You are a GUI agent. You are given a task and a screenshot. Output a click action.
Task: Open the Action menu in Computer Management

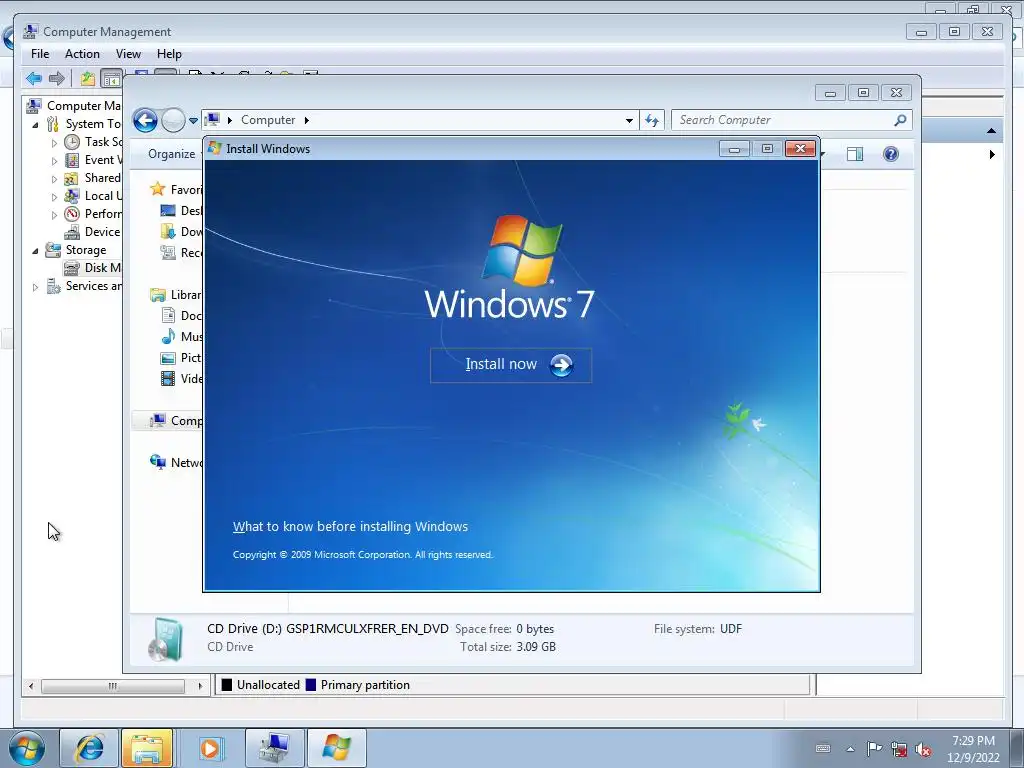coord(82,54)
